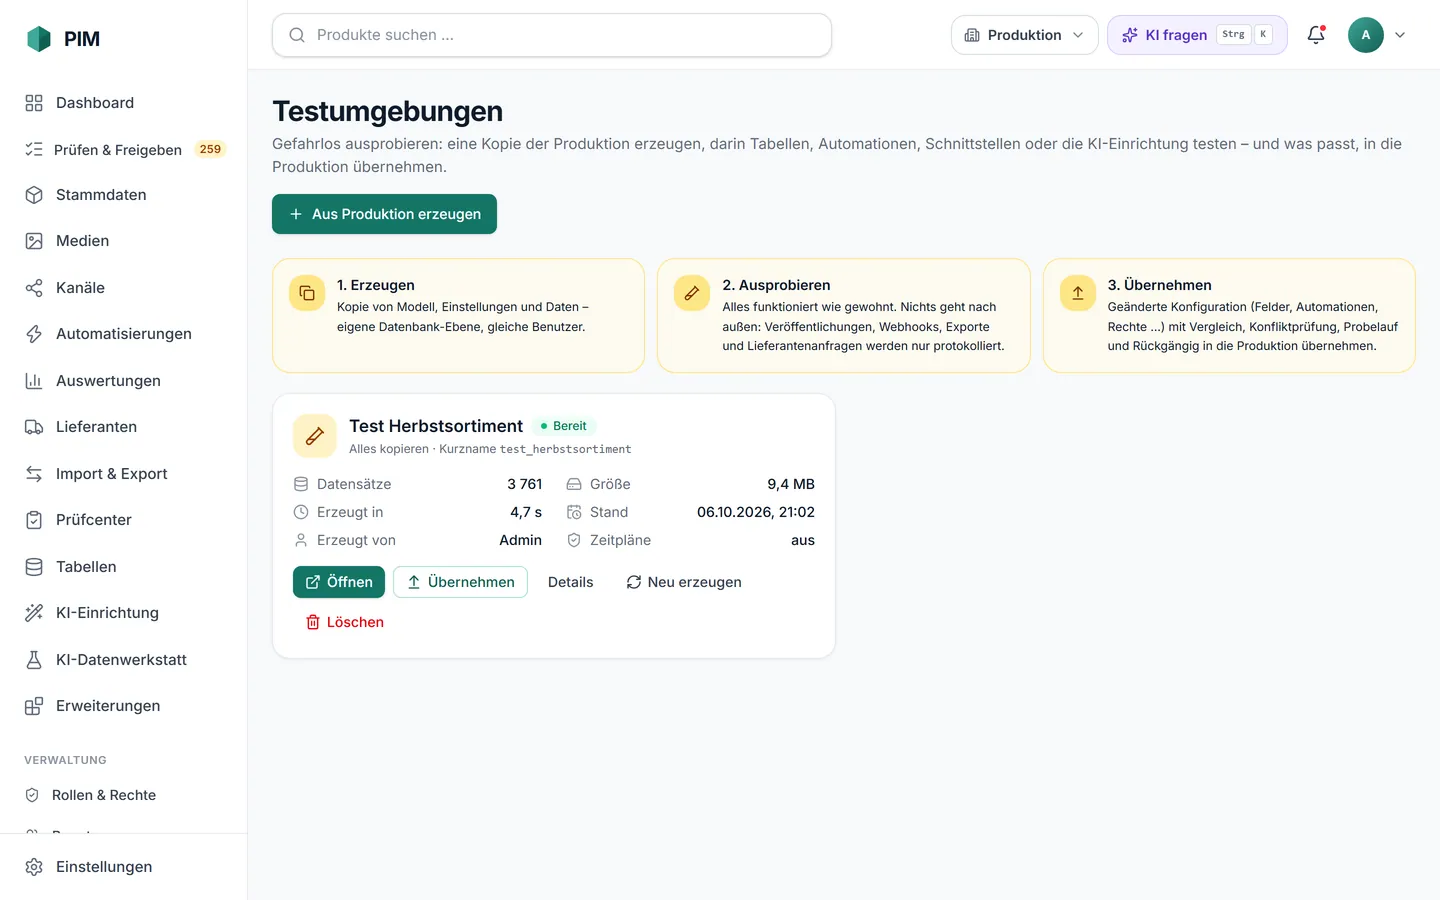
Task: Click Neu erzeugen to regenerate
Action: point(684,582)
